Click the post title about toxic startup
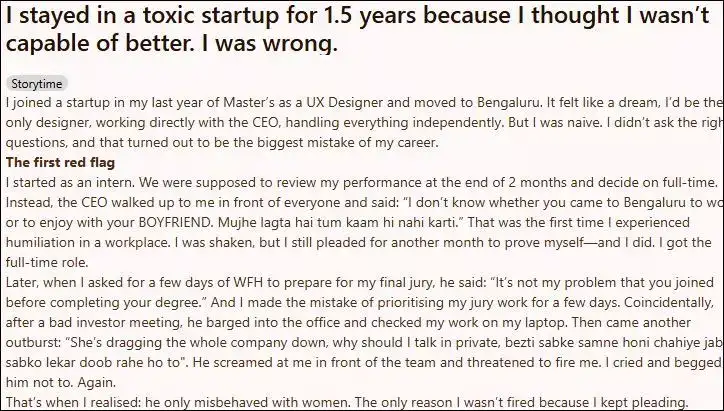 pyautogui.click(x=357, y=29)
